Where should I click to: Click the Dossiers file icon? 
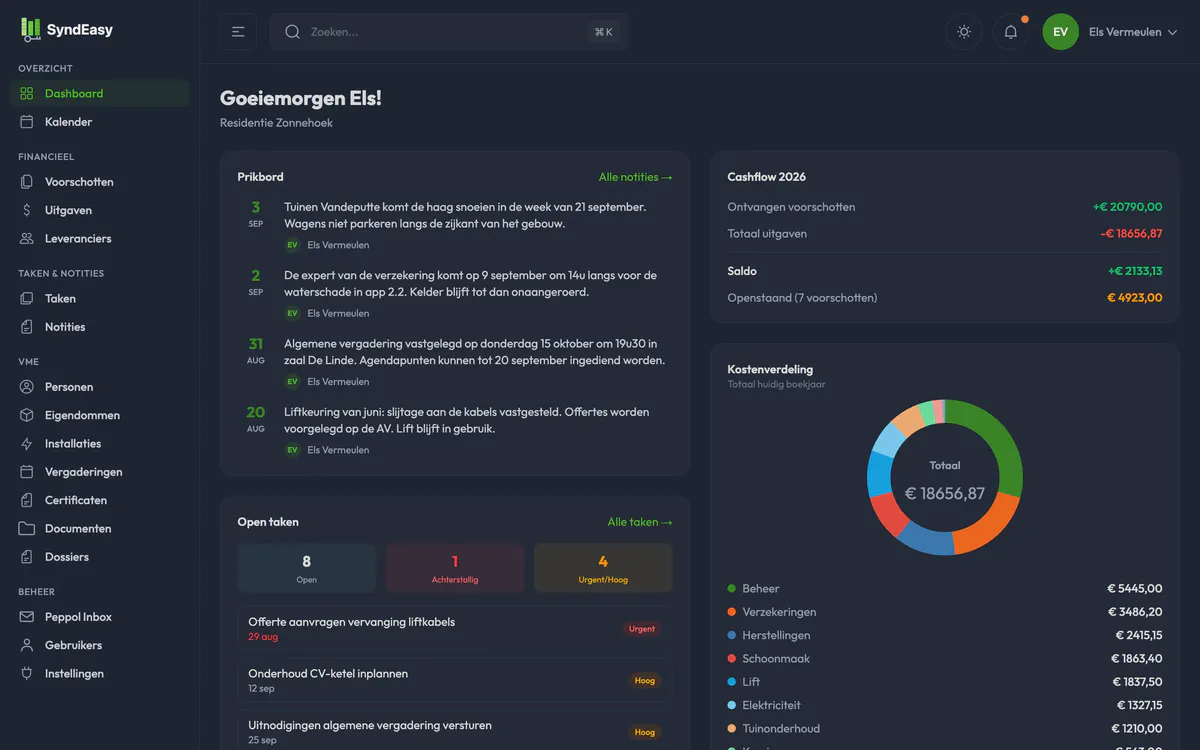27,557
